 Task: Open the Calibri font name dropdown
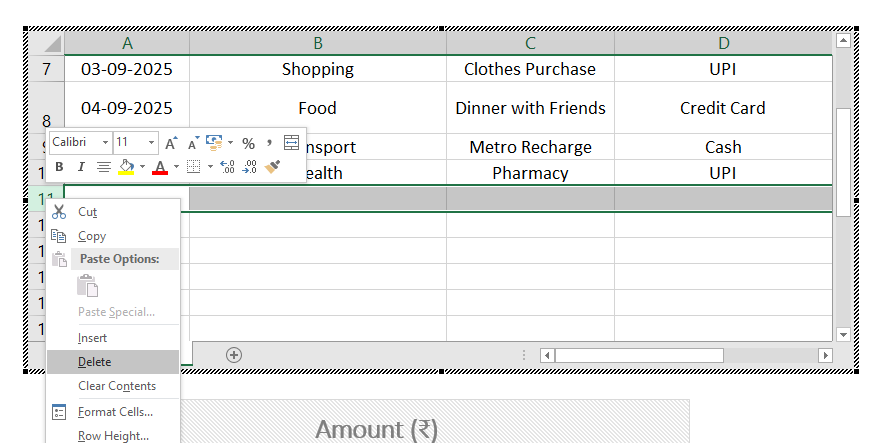point(103,143)
